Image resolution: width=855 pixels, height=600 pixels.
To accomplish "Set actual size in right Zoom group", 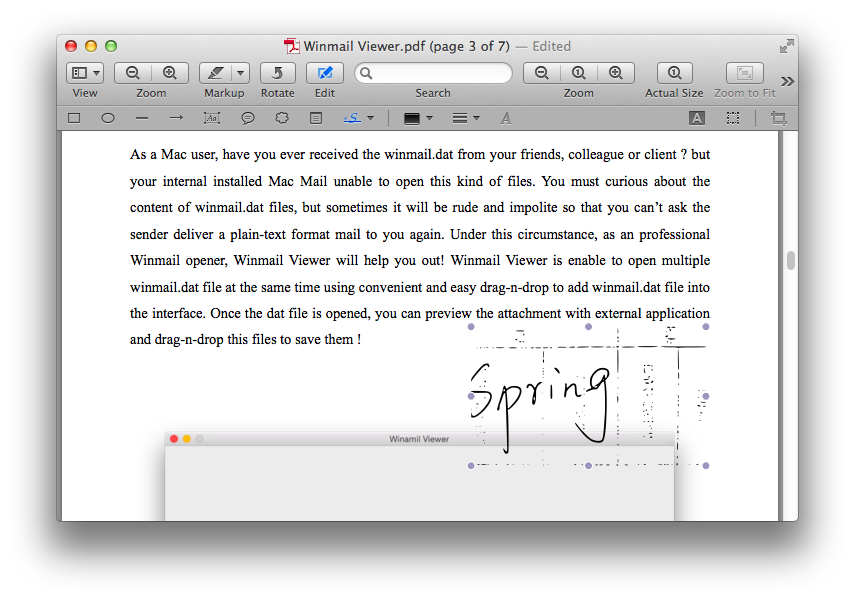I will coord(579,73).
